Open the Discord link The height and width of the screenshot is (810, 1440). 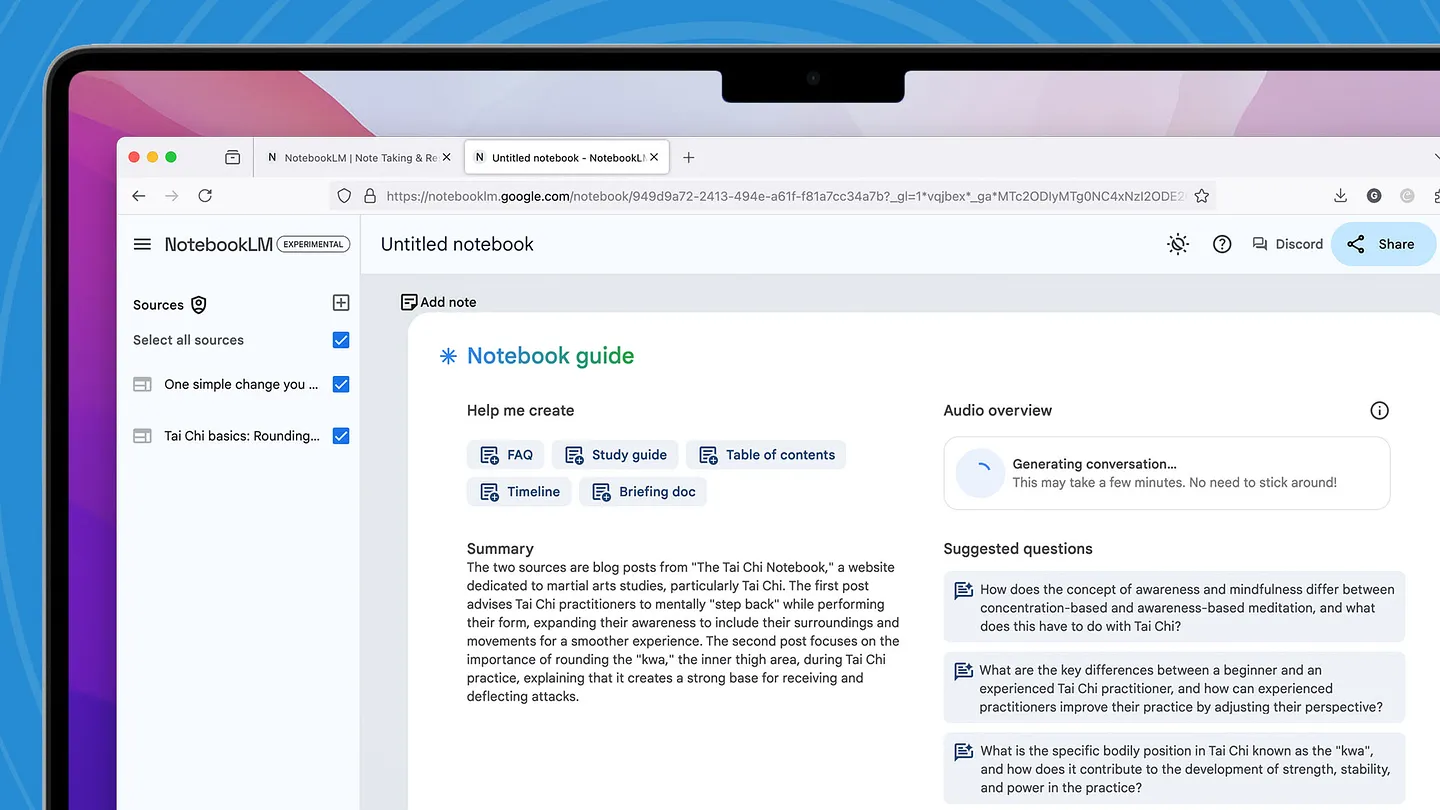click(x=1288, y=244)
